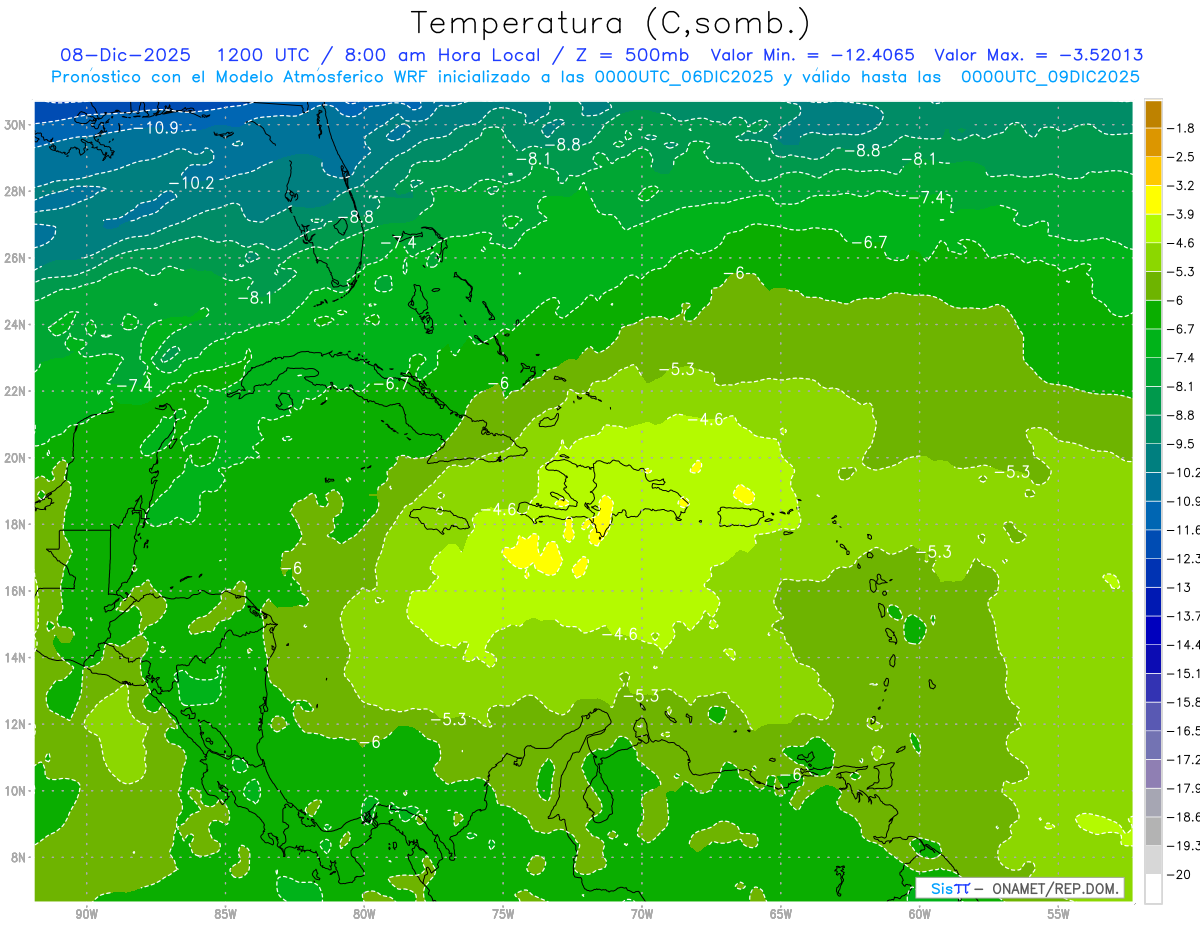The width and height of the screenshot is (1200, 927).
Task: Click the "30N" latitude axis label
Action: 16,125
